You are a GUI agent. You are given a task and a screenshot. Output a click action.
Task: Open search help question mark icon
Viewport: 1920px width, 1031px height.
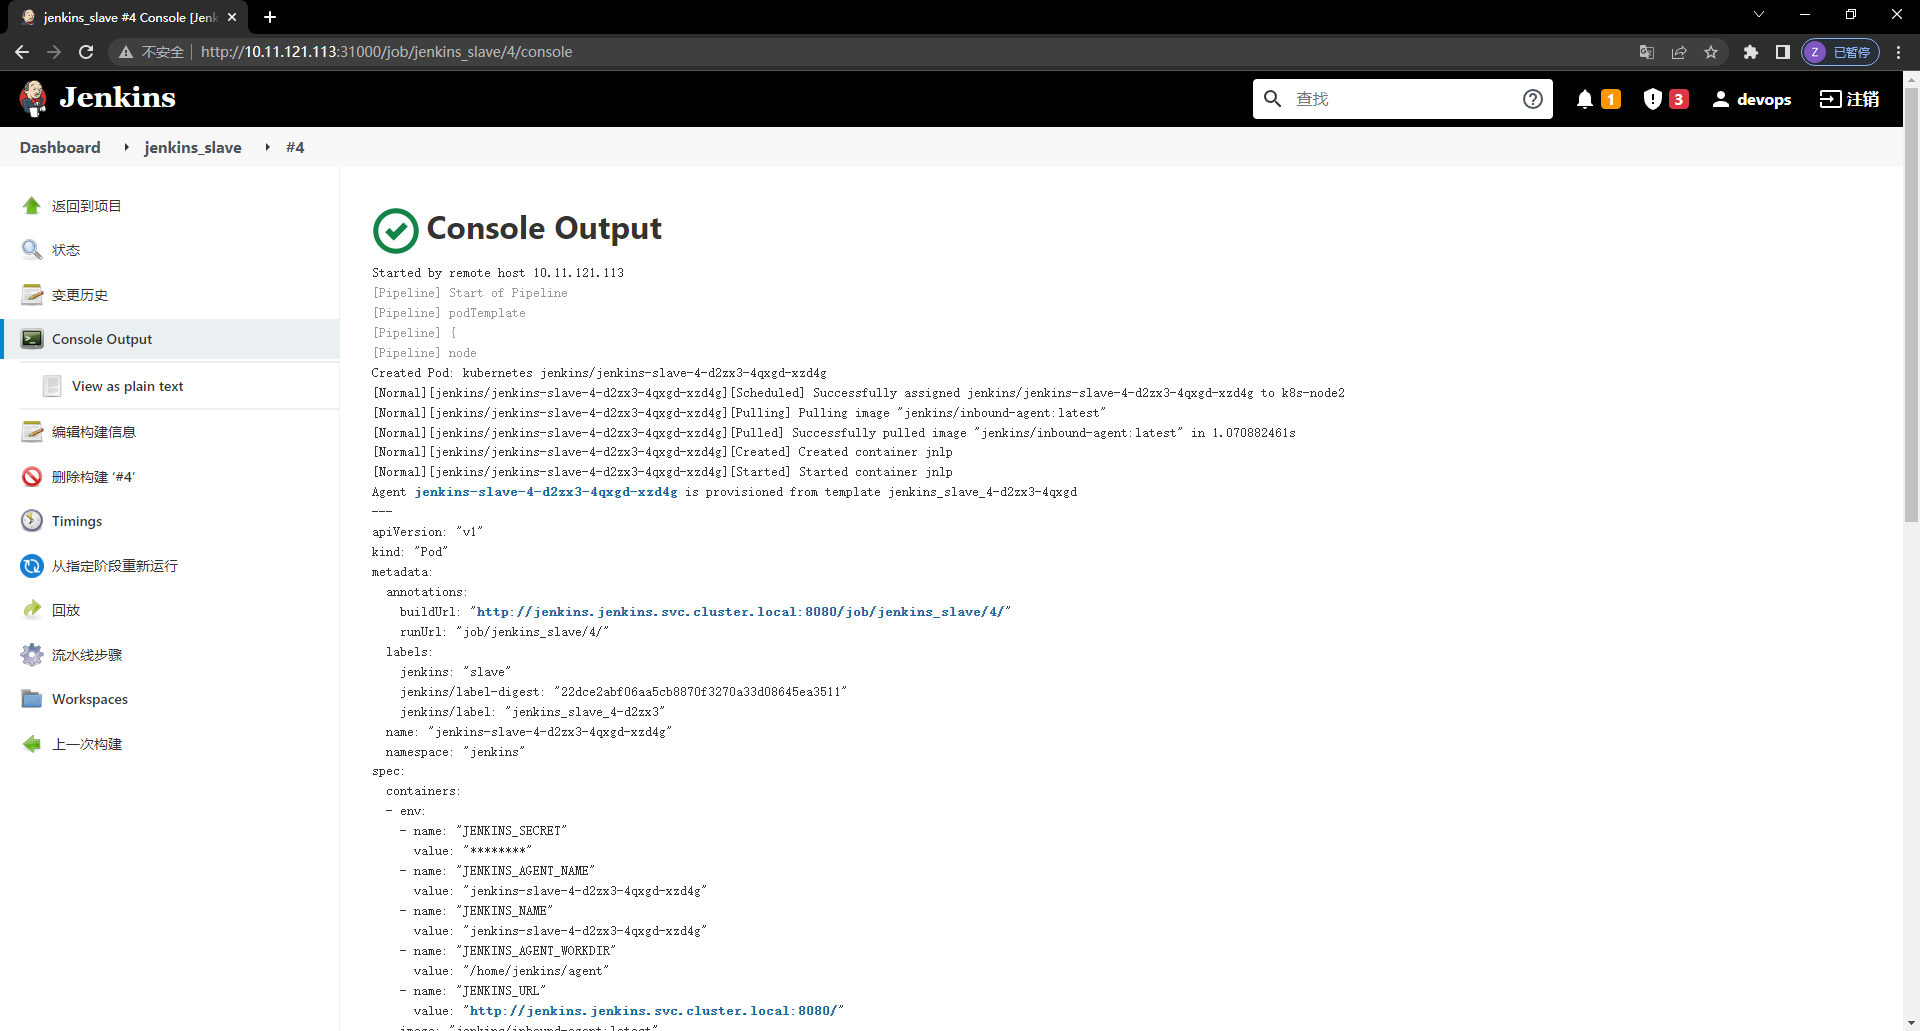[1532, 98]
